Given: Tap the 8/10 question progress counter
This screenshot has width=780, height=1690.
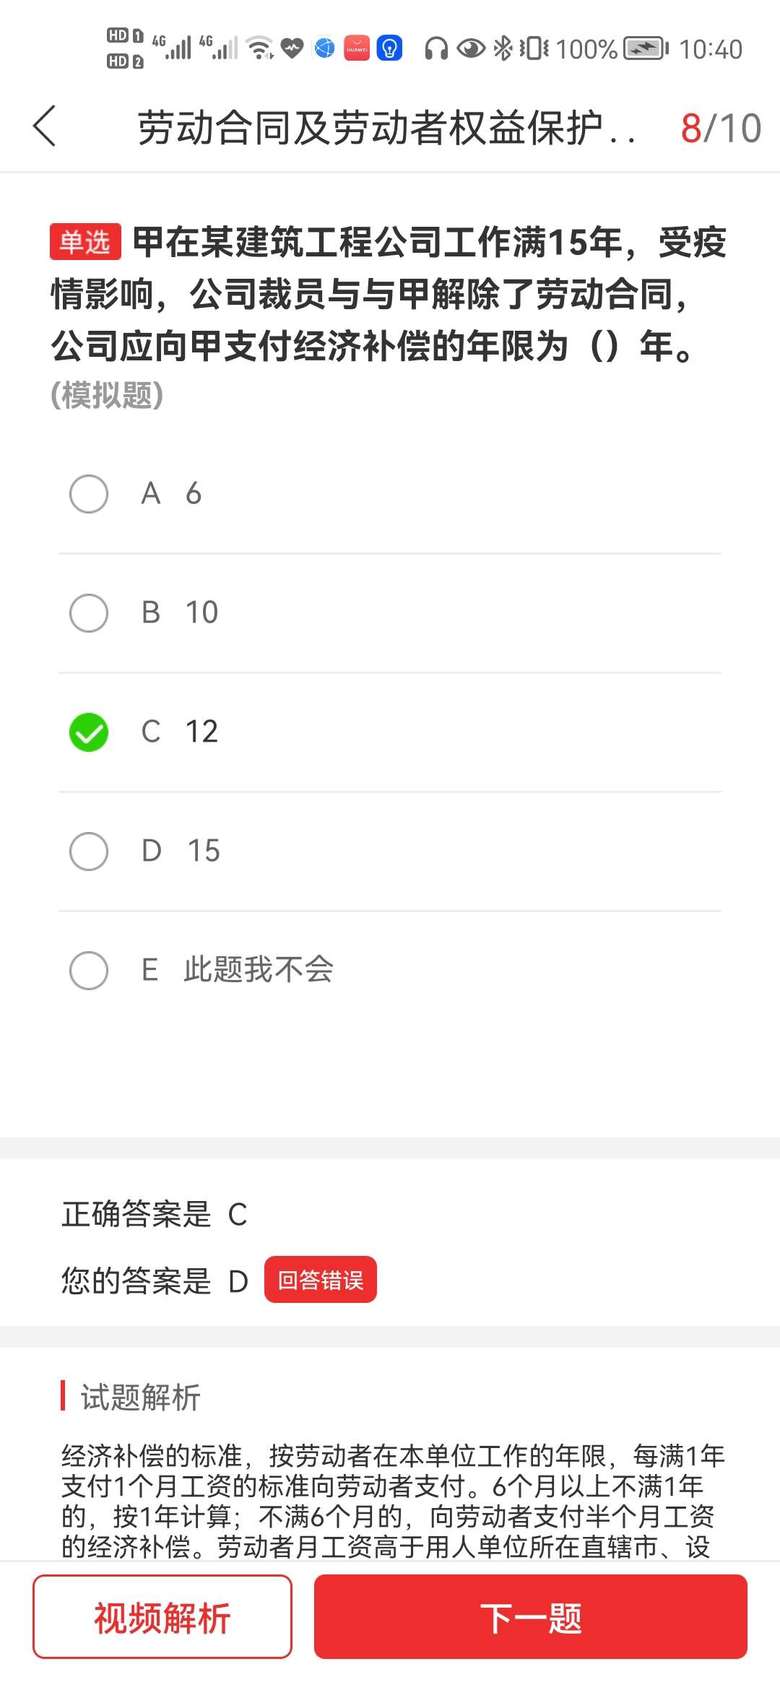Looking at the screenshot, I should click(x=720, y=128).
